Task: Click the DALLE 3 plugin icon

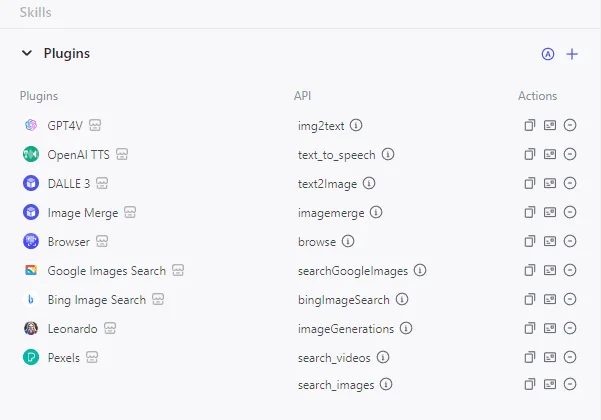Action: [31, 183]
